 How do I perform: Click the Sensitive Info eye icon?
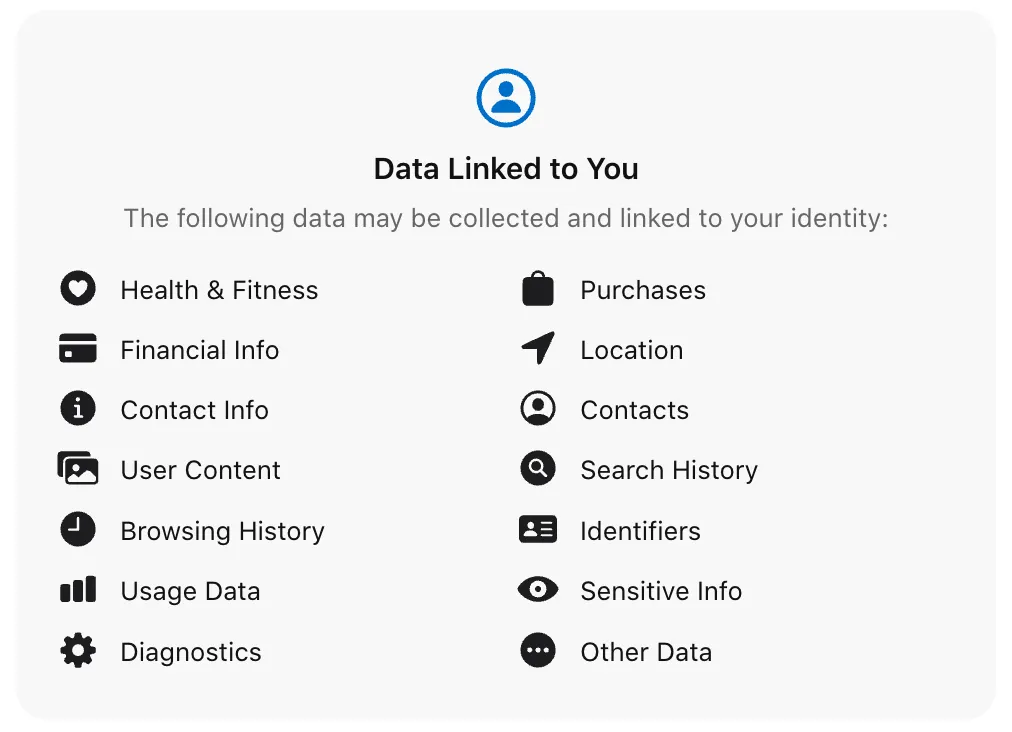(538, 590)
